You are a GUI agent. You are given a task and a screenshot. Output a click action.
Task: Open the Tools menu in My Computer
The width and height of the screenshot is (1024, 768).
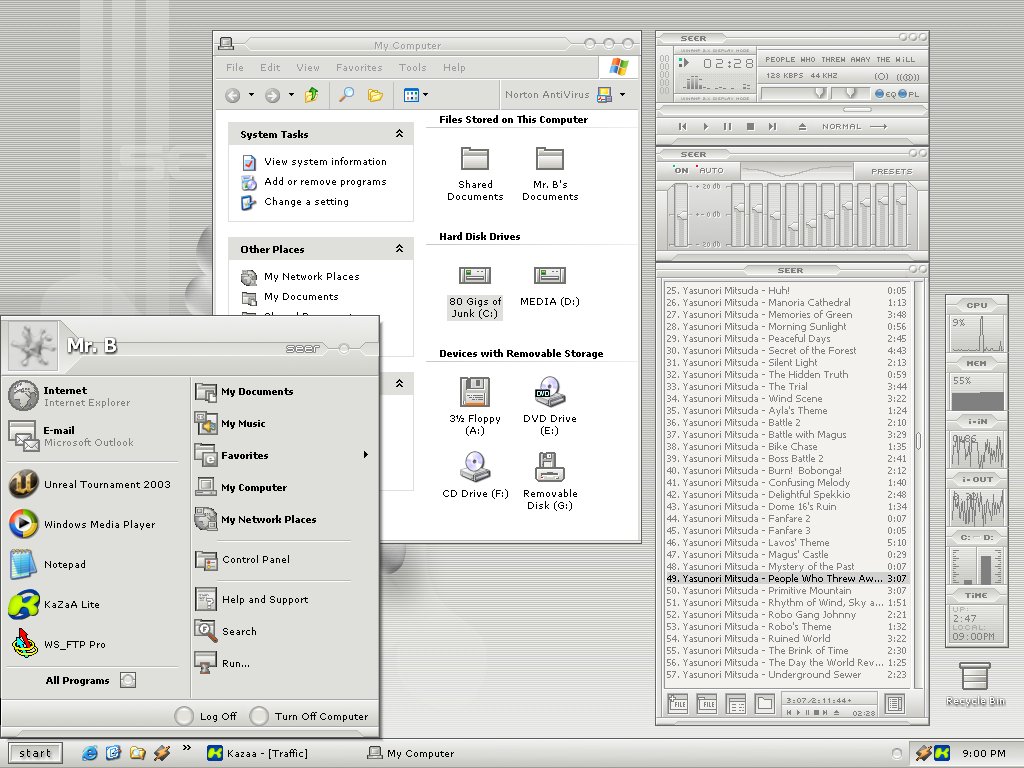point(412,68)
